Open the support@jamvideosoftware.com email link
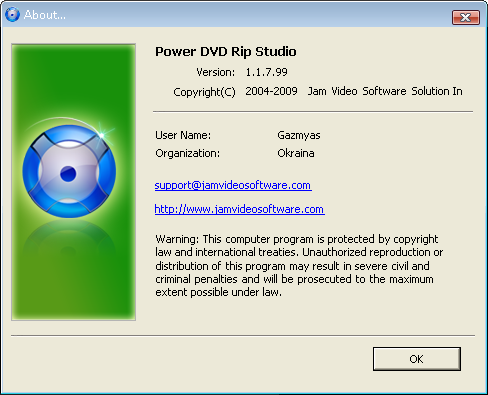Screen dimensions: 488x395 pos(233,185)
